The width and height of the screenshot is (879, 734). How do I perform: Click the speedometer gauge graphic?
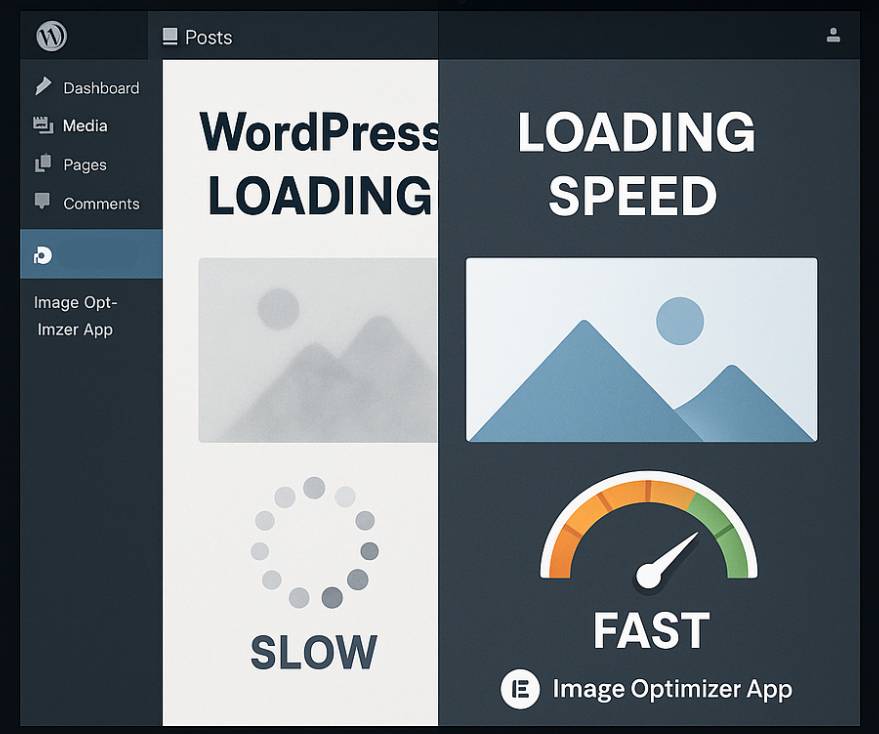649,531
